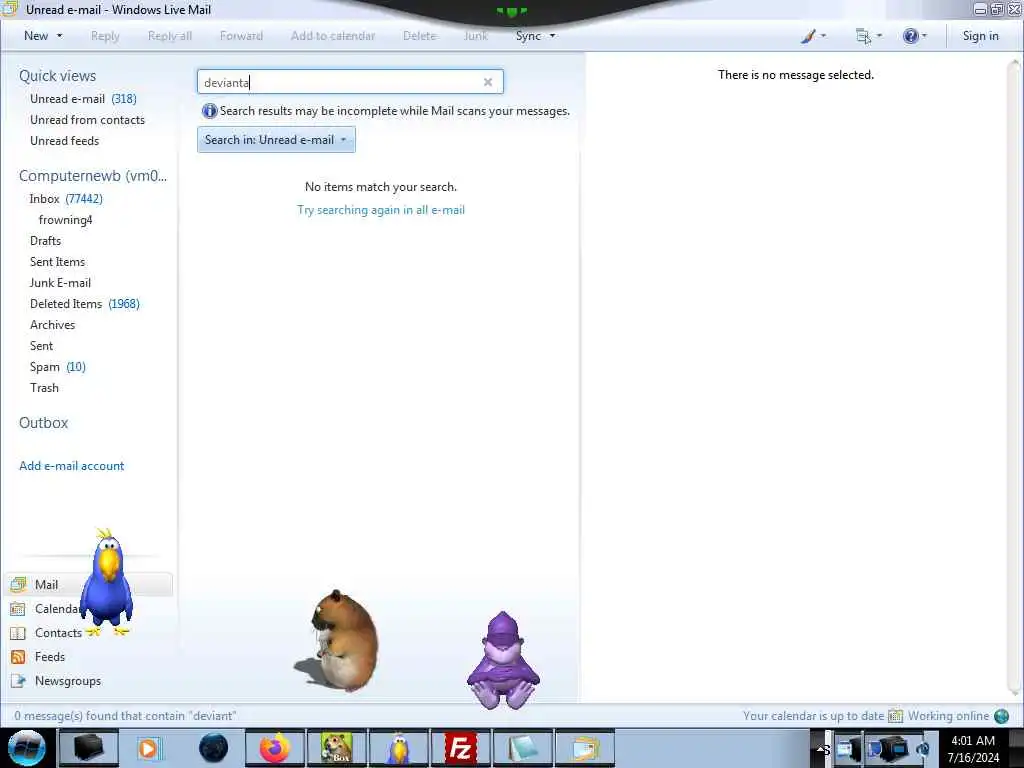Open the parrot app taskbar icon
Image resolution: width=1024 pixels, height=768 pixels.
coord(398,748)
